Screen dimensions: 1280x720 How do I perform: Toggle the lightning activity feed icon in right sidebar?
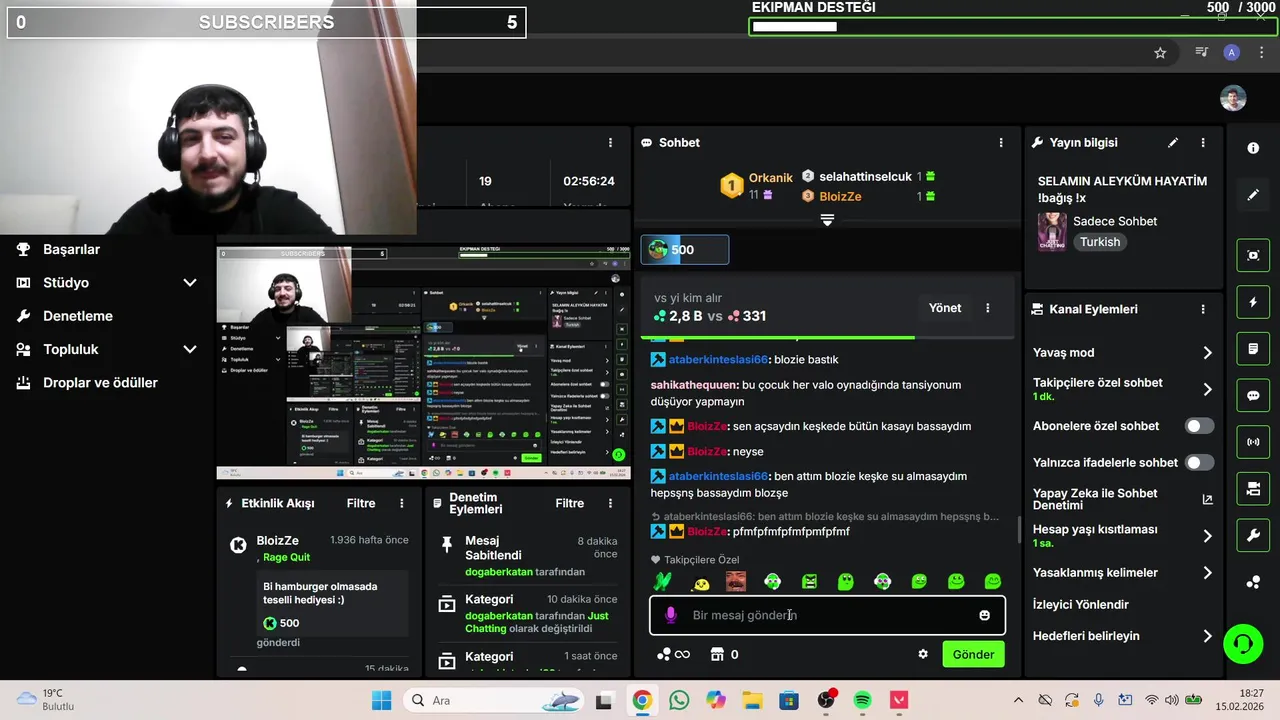coord(1253,302)
